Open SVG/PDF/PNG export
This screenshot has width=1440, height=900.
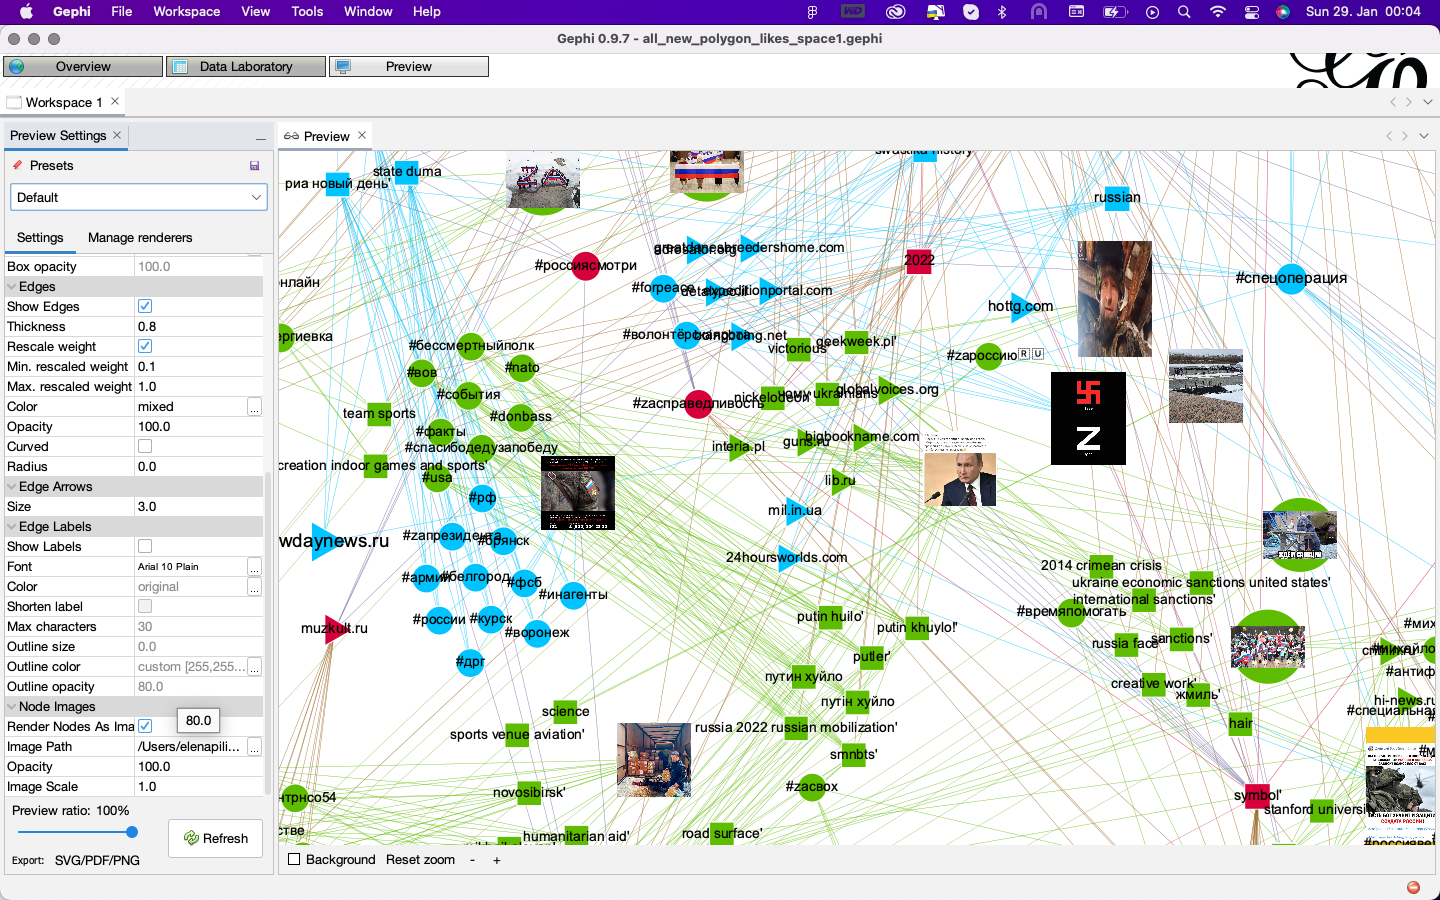(x=97, y=860)
